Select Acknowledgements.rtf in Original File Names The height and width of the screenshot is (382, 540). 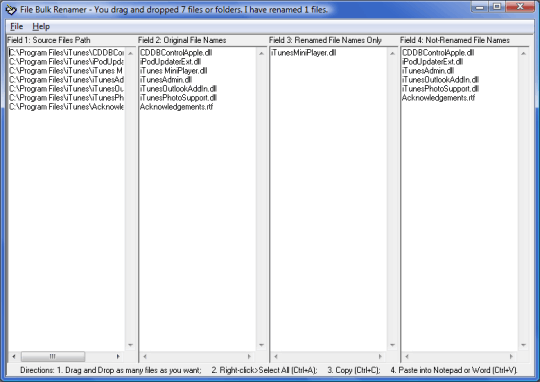176,107
